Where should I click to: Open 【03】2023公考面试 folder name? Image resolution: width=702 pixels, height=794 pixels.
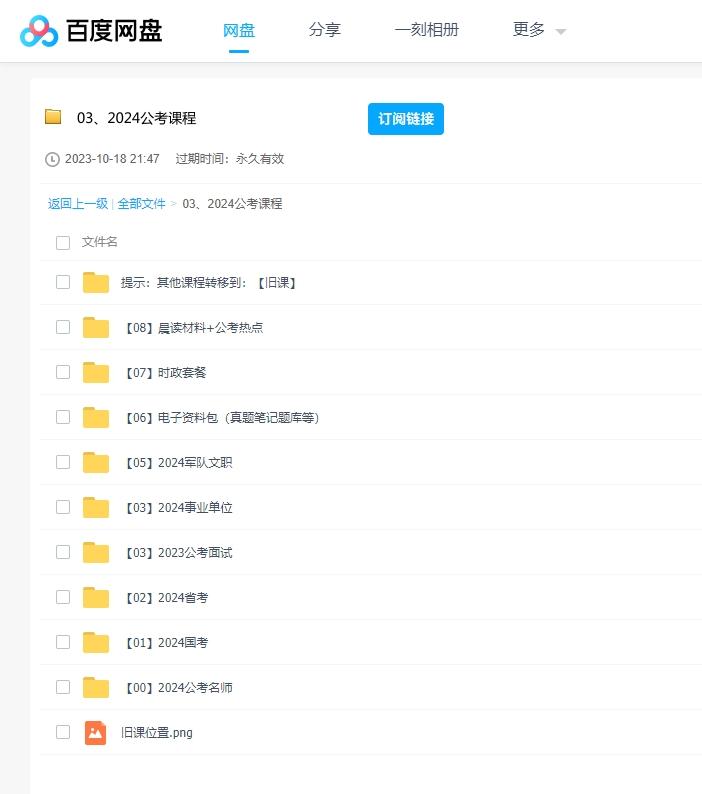[x=177, y=552]
